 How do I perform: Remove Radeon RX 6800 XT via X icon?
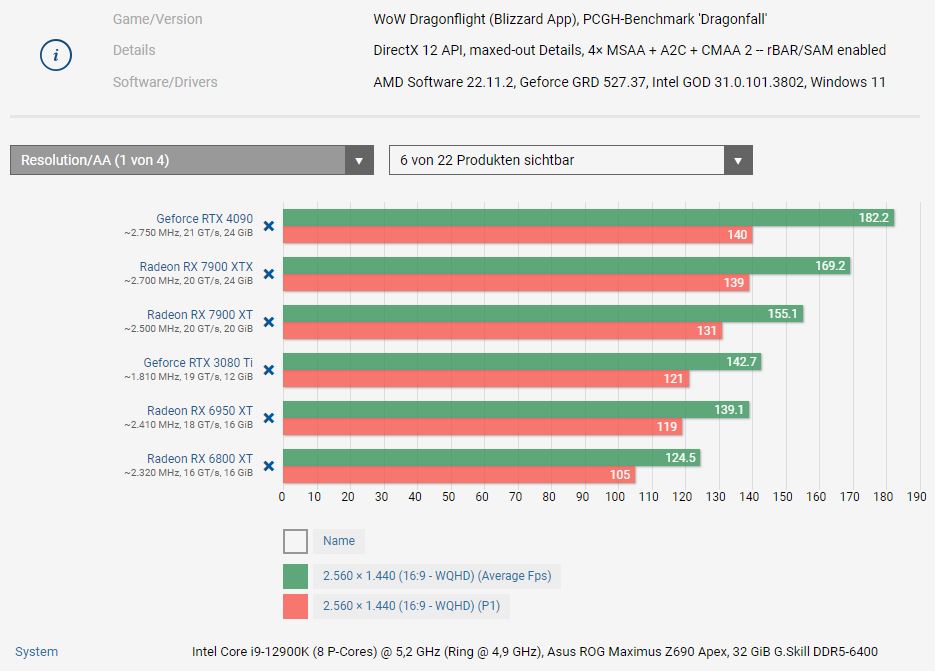pos(269,466)
